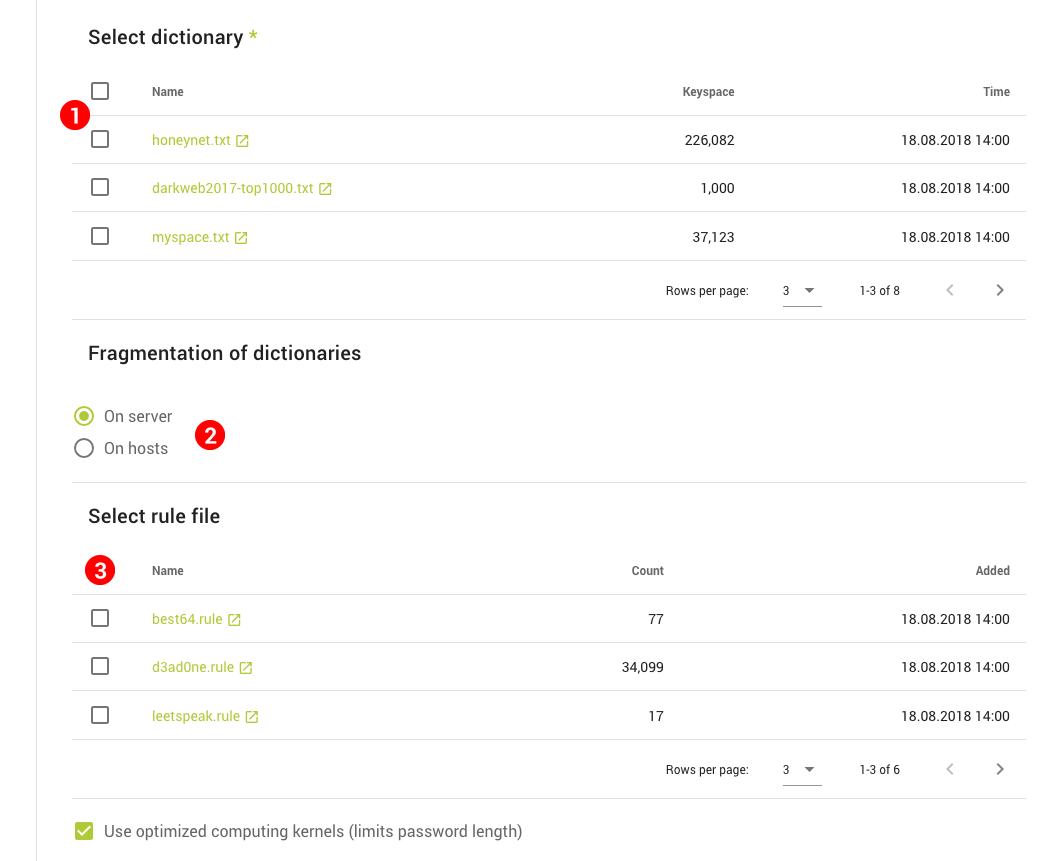The height and width of the screenshot is (861, 1062).
Task: Click d3ad0ne.rule open-in-new icon
Action: (246, 668)
